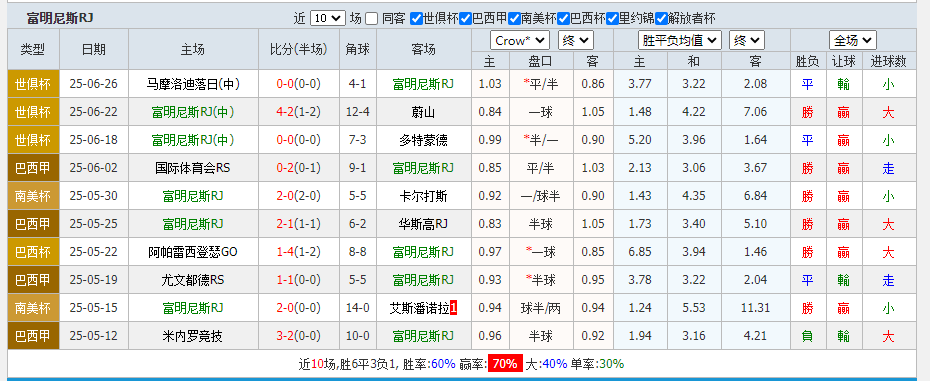Click home team 尤文都德RS
The image size is (930, 381).
(193, 280)
